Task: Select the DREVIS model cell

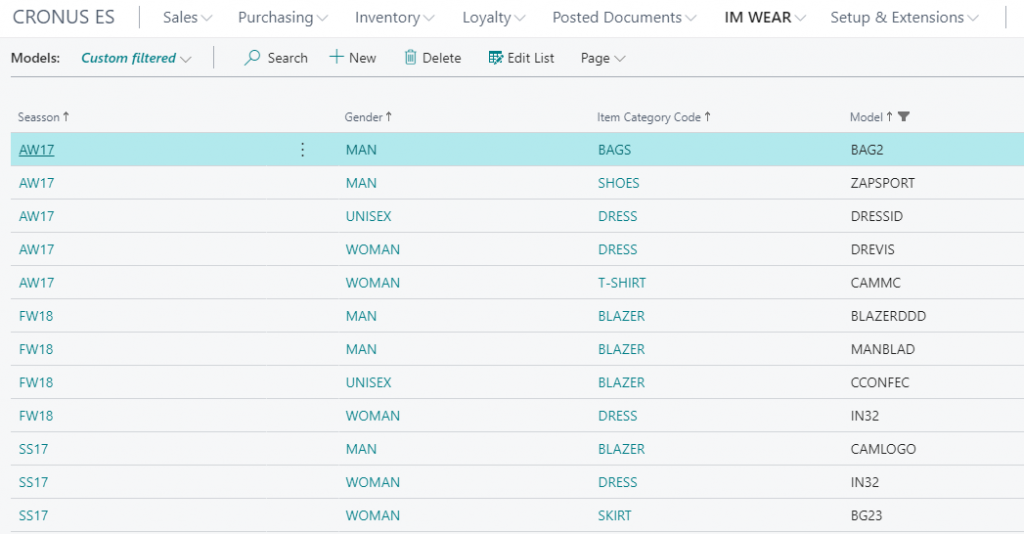Action: [872, 249]
